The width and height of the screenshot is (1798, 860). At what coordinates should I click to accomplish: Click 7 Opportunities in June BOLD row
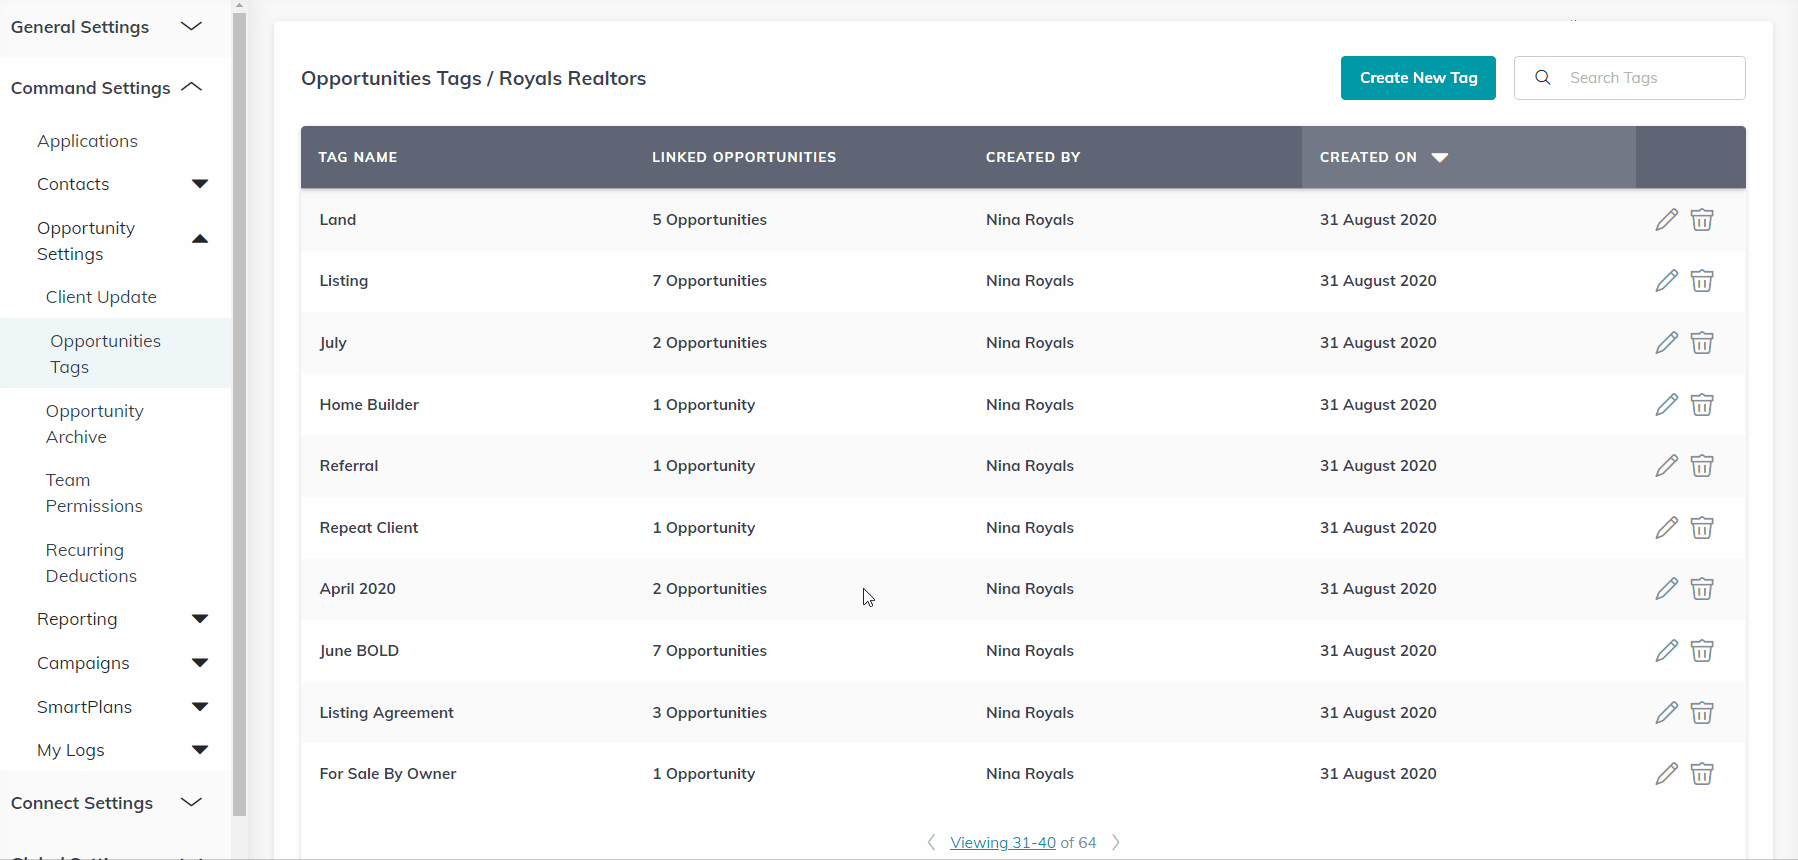[x=710, y=651]
